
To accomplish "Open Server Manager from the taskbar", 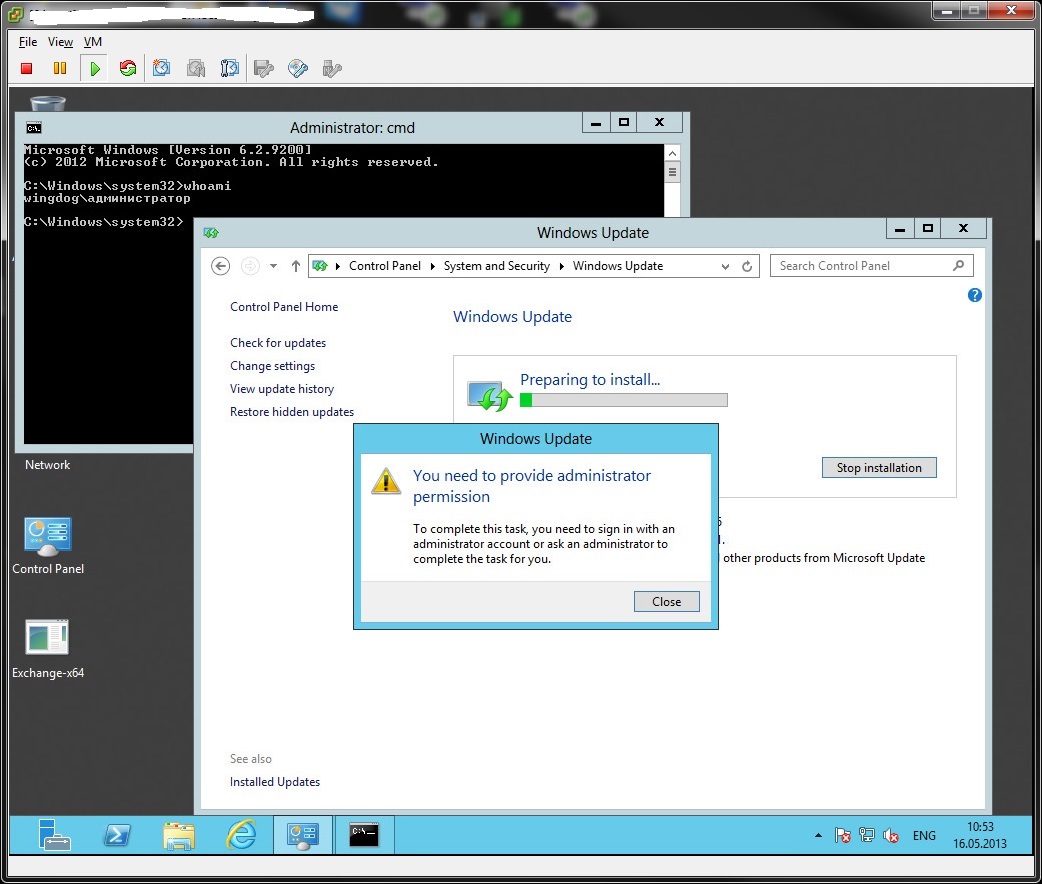I will pos(53,835).
